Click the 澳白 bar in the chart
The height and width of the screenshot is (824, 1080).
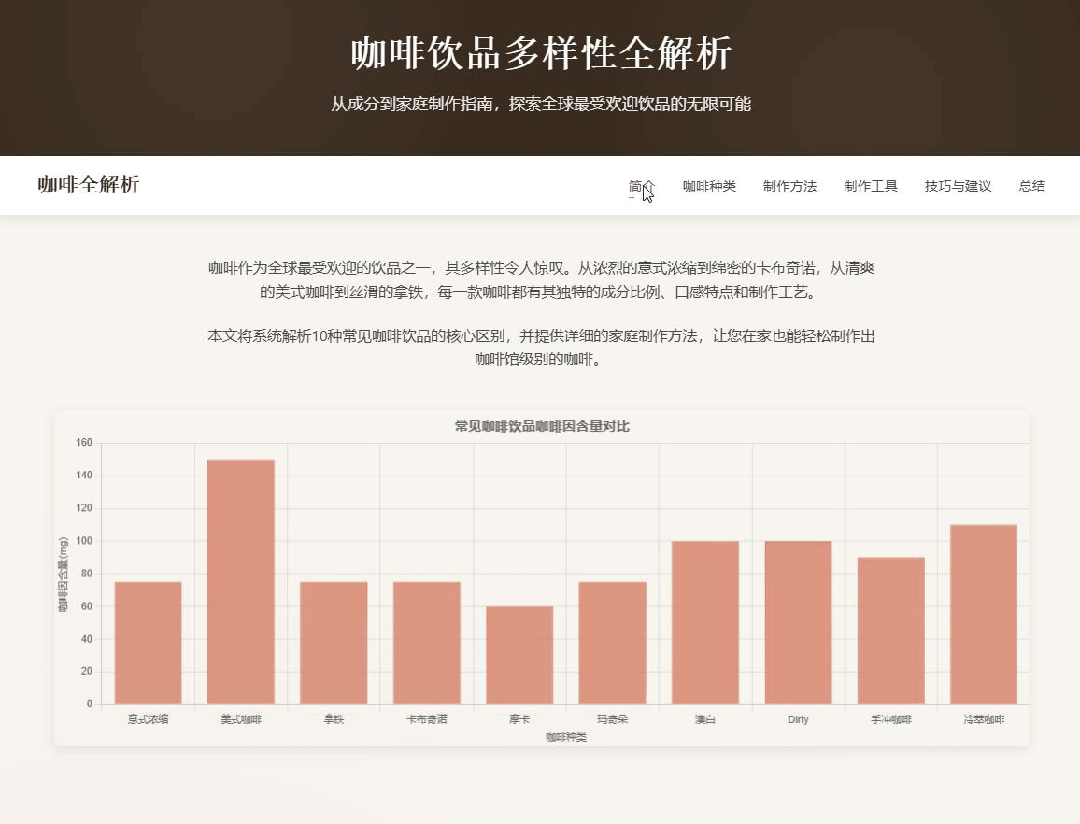pos(705,622)
